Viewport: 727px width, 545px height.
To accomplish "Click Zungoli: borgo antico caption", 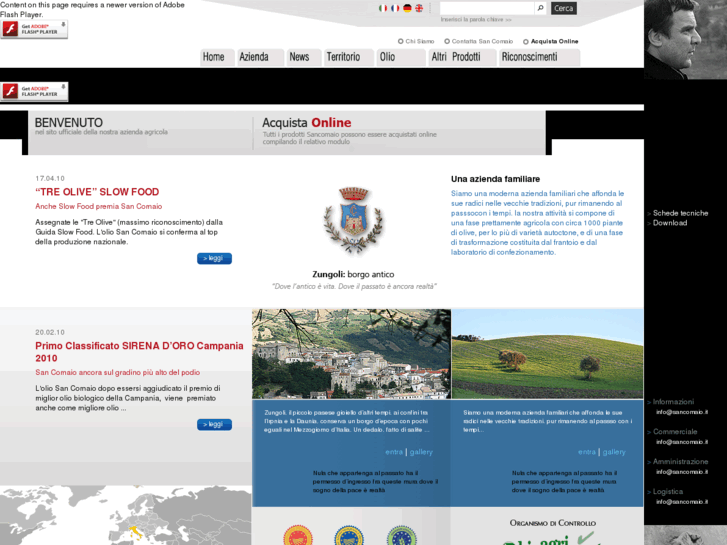I will tap(353, 275).
